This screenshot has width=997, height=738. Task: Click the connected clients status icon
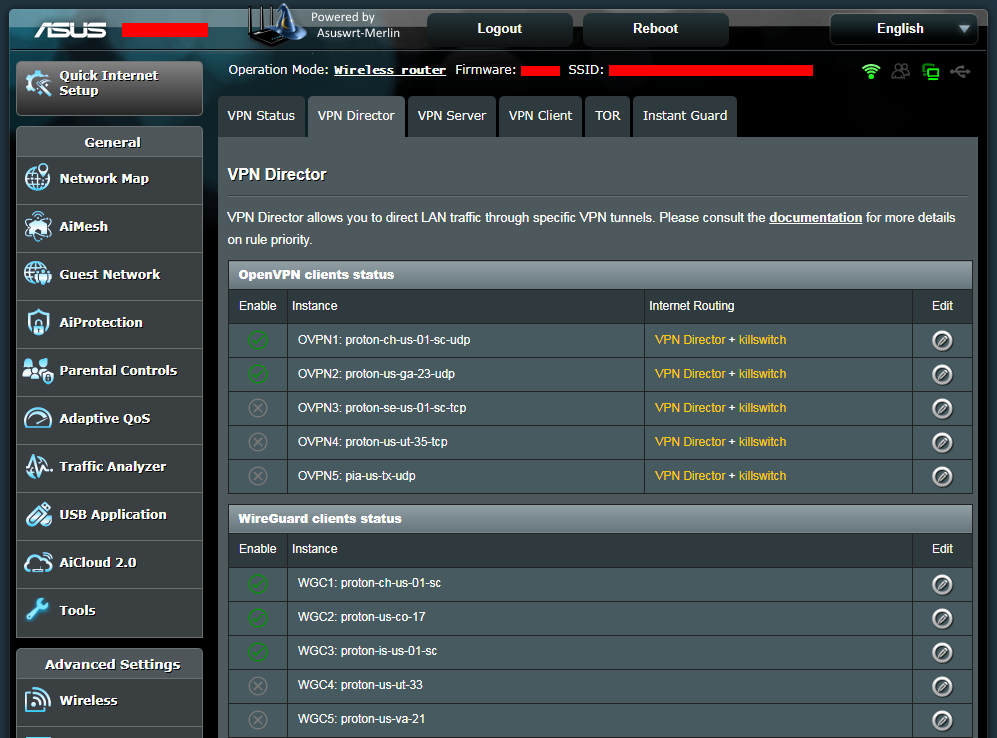pyautogui.click(x=900, y=71)
